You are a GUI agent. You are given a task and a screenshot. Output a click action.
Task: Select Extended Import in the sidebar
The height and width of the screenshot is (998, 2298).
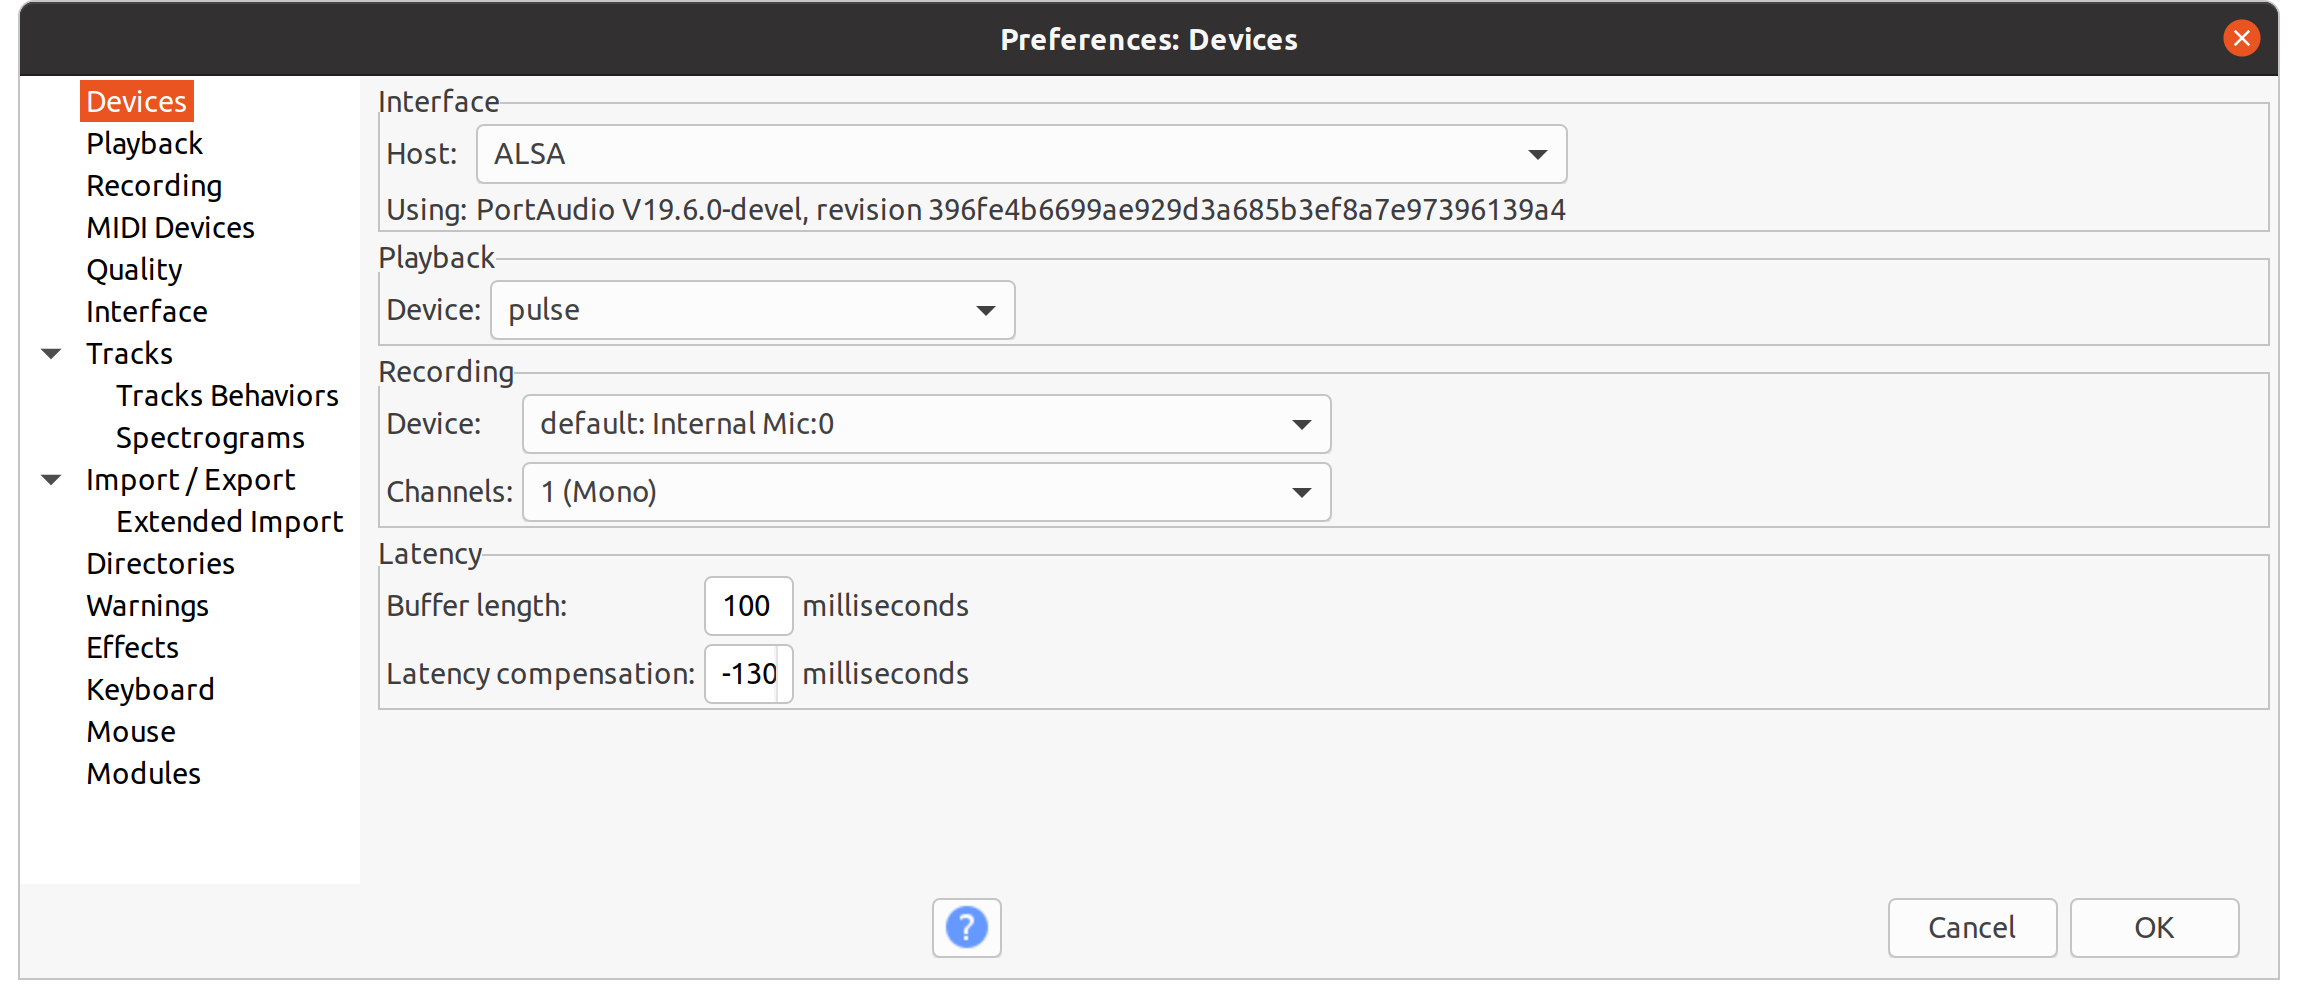pyautogui.click(x=229, y=522)
